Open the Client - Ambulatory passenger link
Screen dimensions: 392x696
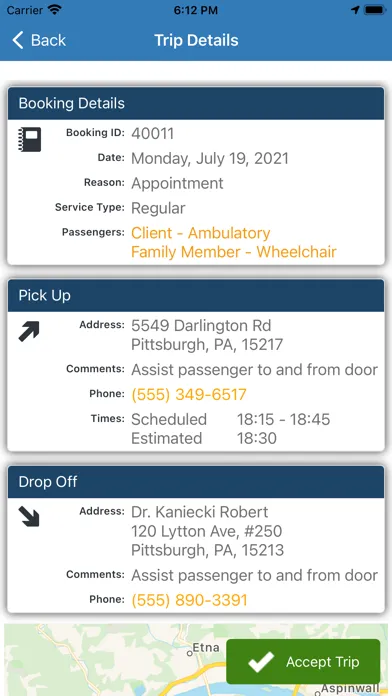pos(201,233)
